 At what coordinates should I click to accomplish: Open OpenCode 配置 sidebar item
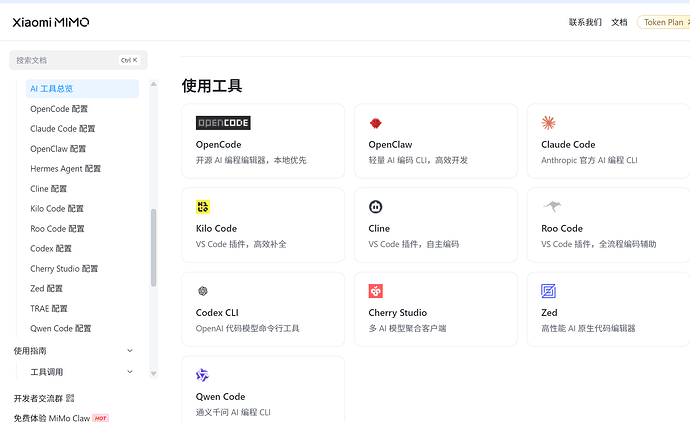(x=59, y=109)
